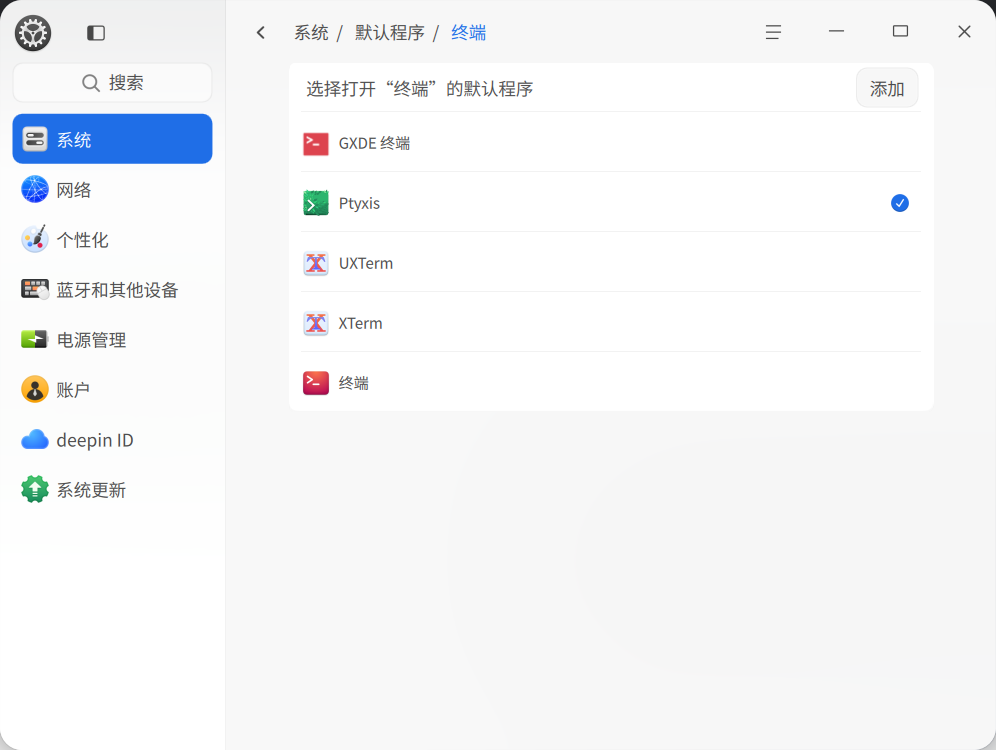This screenshot has height=750, width=996.
Task: Maximize the settings window
Action: (x=900, y=31)
